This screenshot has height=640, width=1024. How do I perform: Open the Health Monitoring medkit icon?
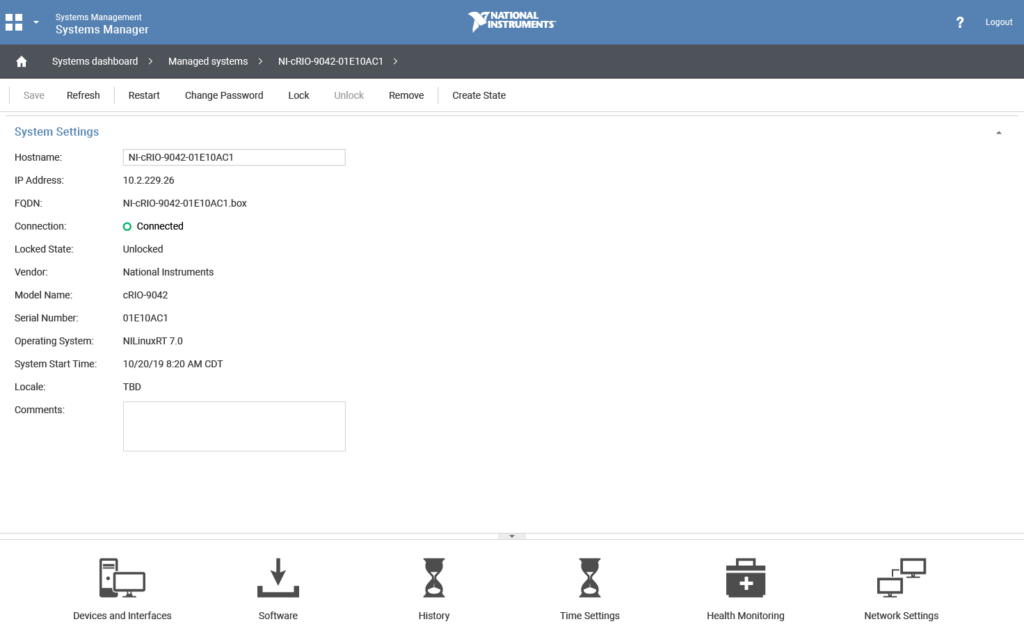[x=745, y=579]
